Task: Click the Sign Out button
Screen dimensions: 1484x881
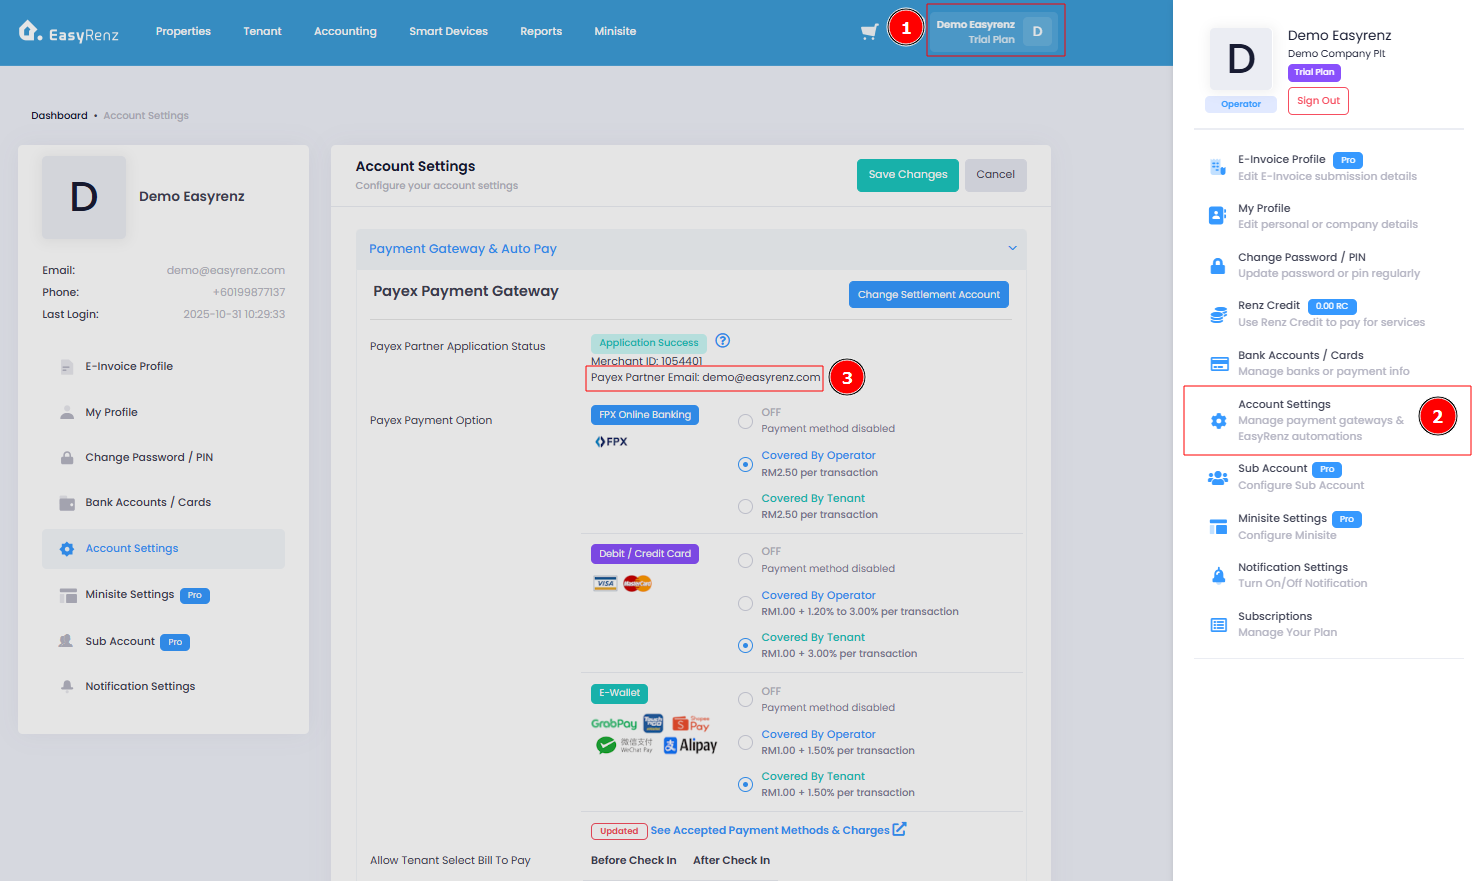Action: [1318, 101]
